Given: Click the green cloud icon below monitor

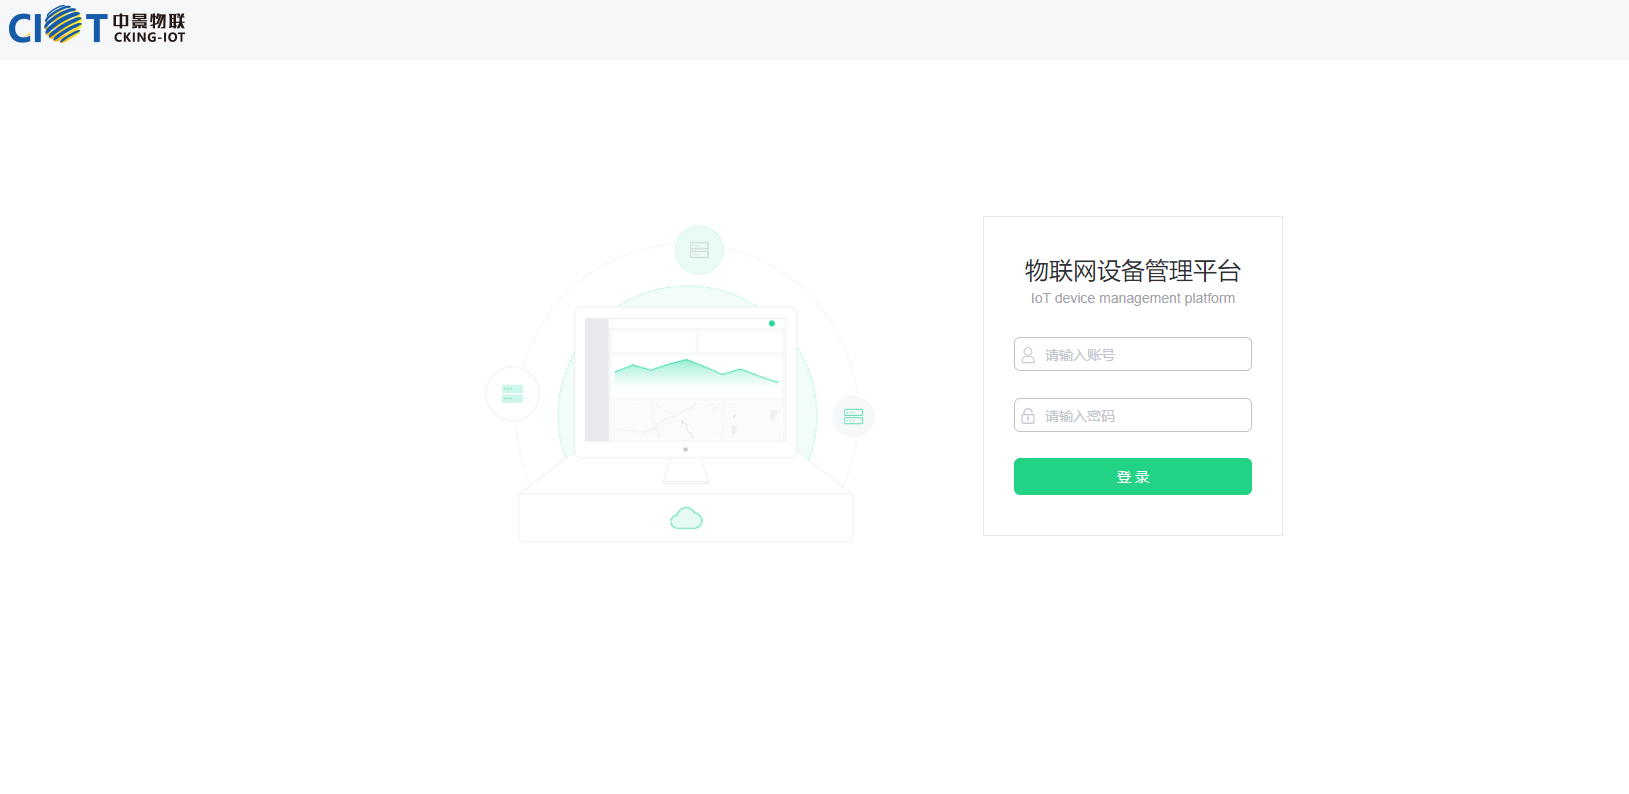Looking at the screenshot, I should point(686,518).
